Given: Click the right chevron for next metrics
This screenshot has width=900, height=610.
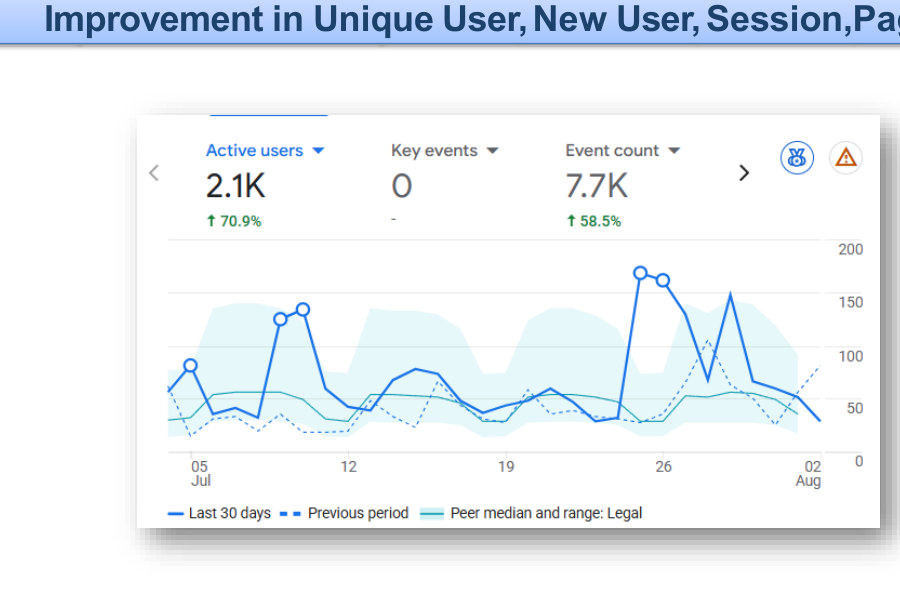Looking at the screenshot, I should click(x=744, y=173).
